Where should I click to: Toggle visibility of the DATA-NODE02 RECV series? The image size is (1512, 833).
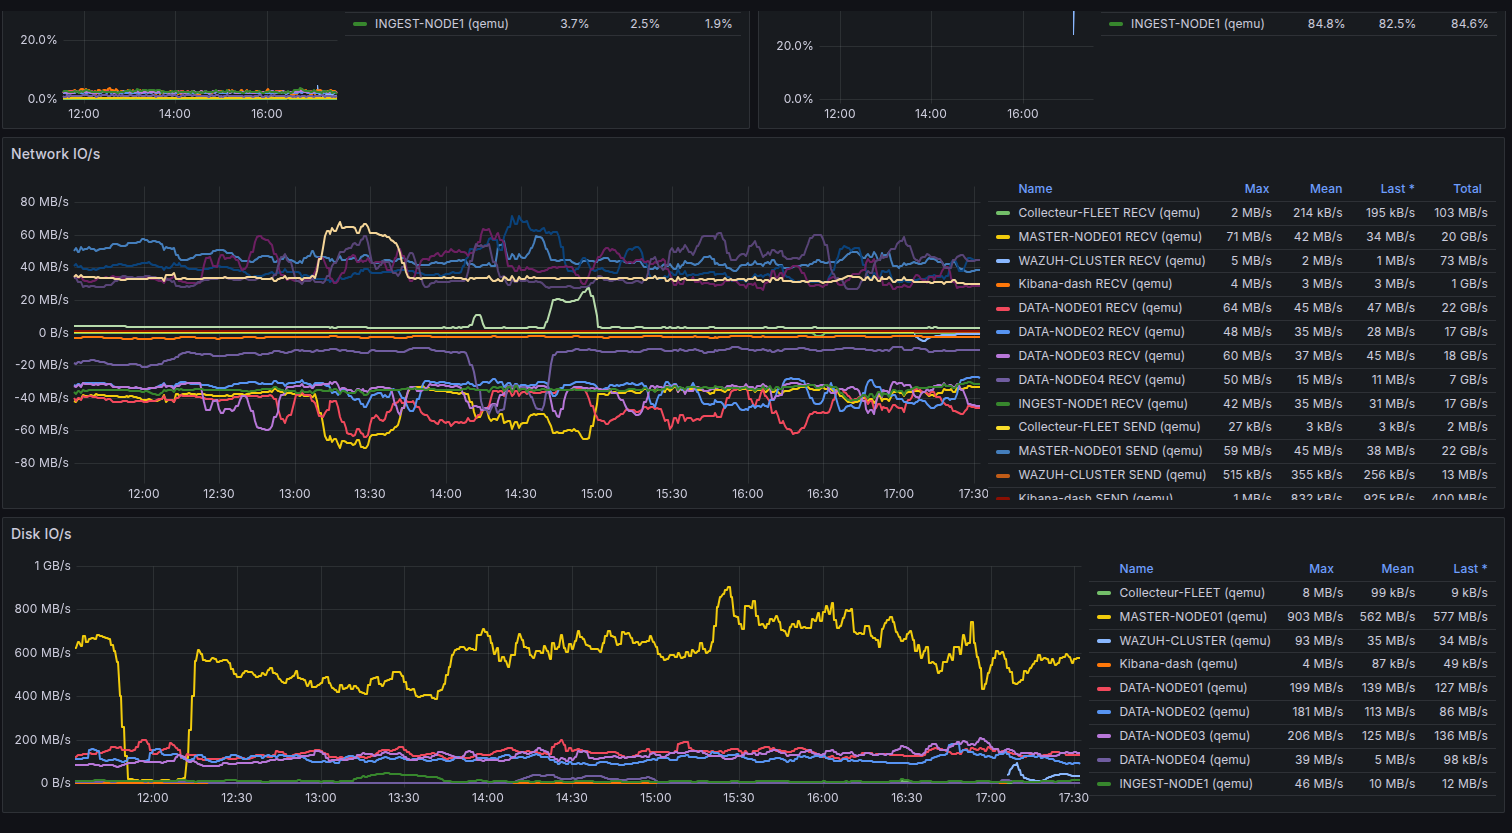[1098, 331]
